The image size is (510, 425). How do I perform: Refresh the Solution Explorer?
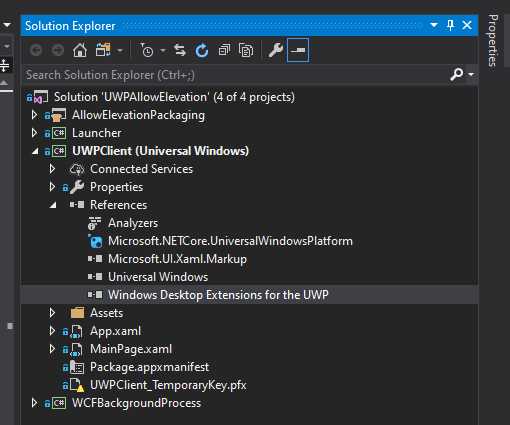click(x=202, y=51)
